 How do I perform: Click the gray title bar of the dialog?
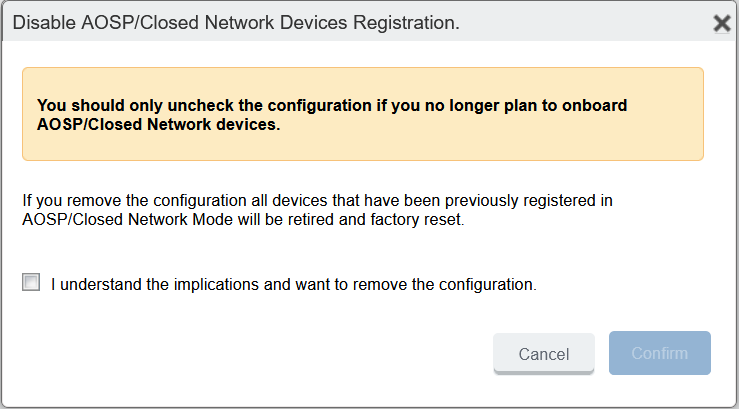580,23
